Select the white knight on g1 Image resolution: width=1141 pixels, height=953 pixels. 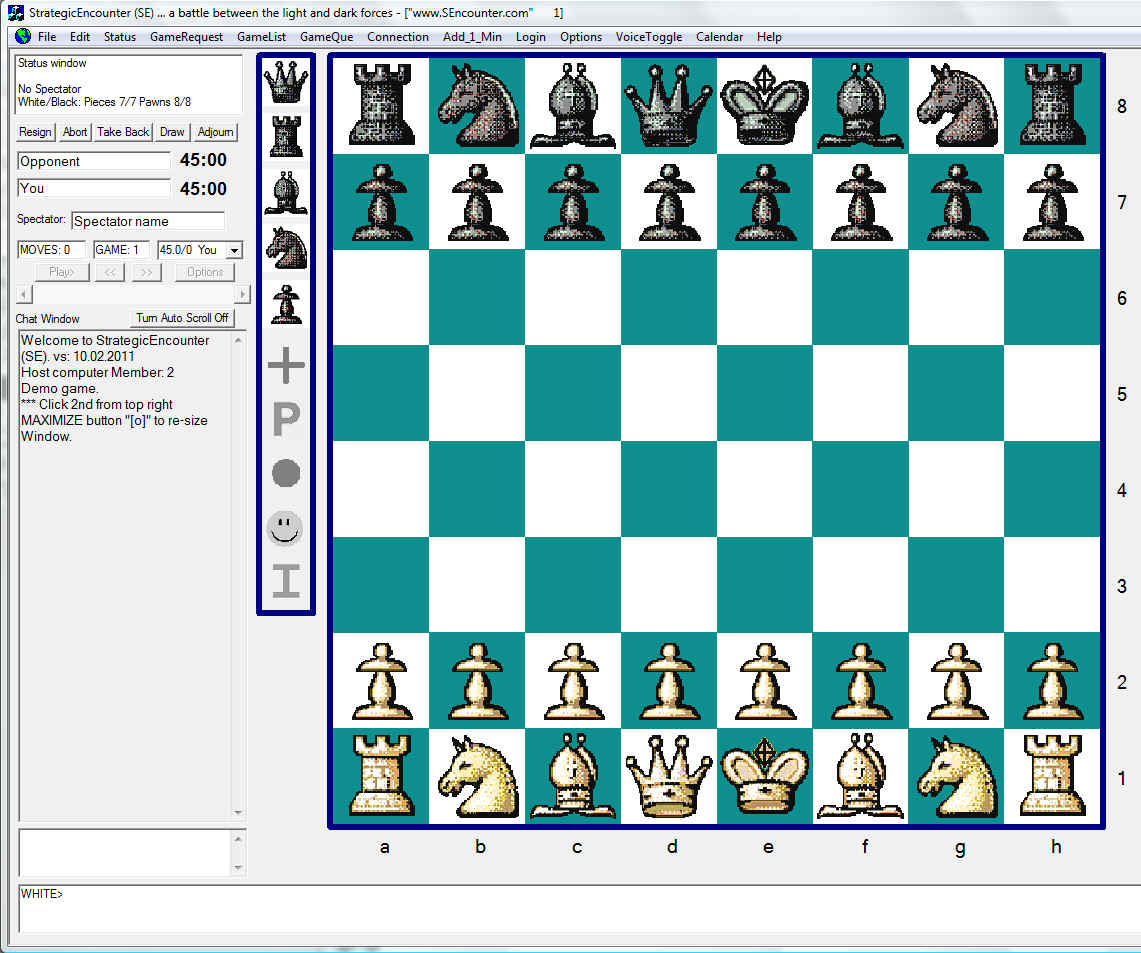click(956, 775)
